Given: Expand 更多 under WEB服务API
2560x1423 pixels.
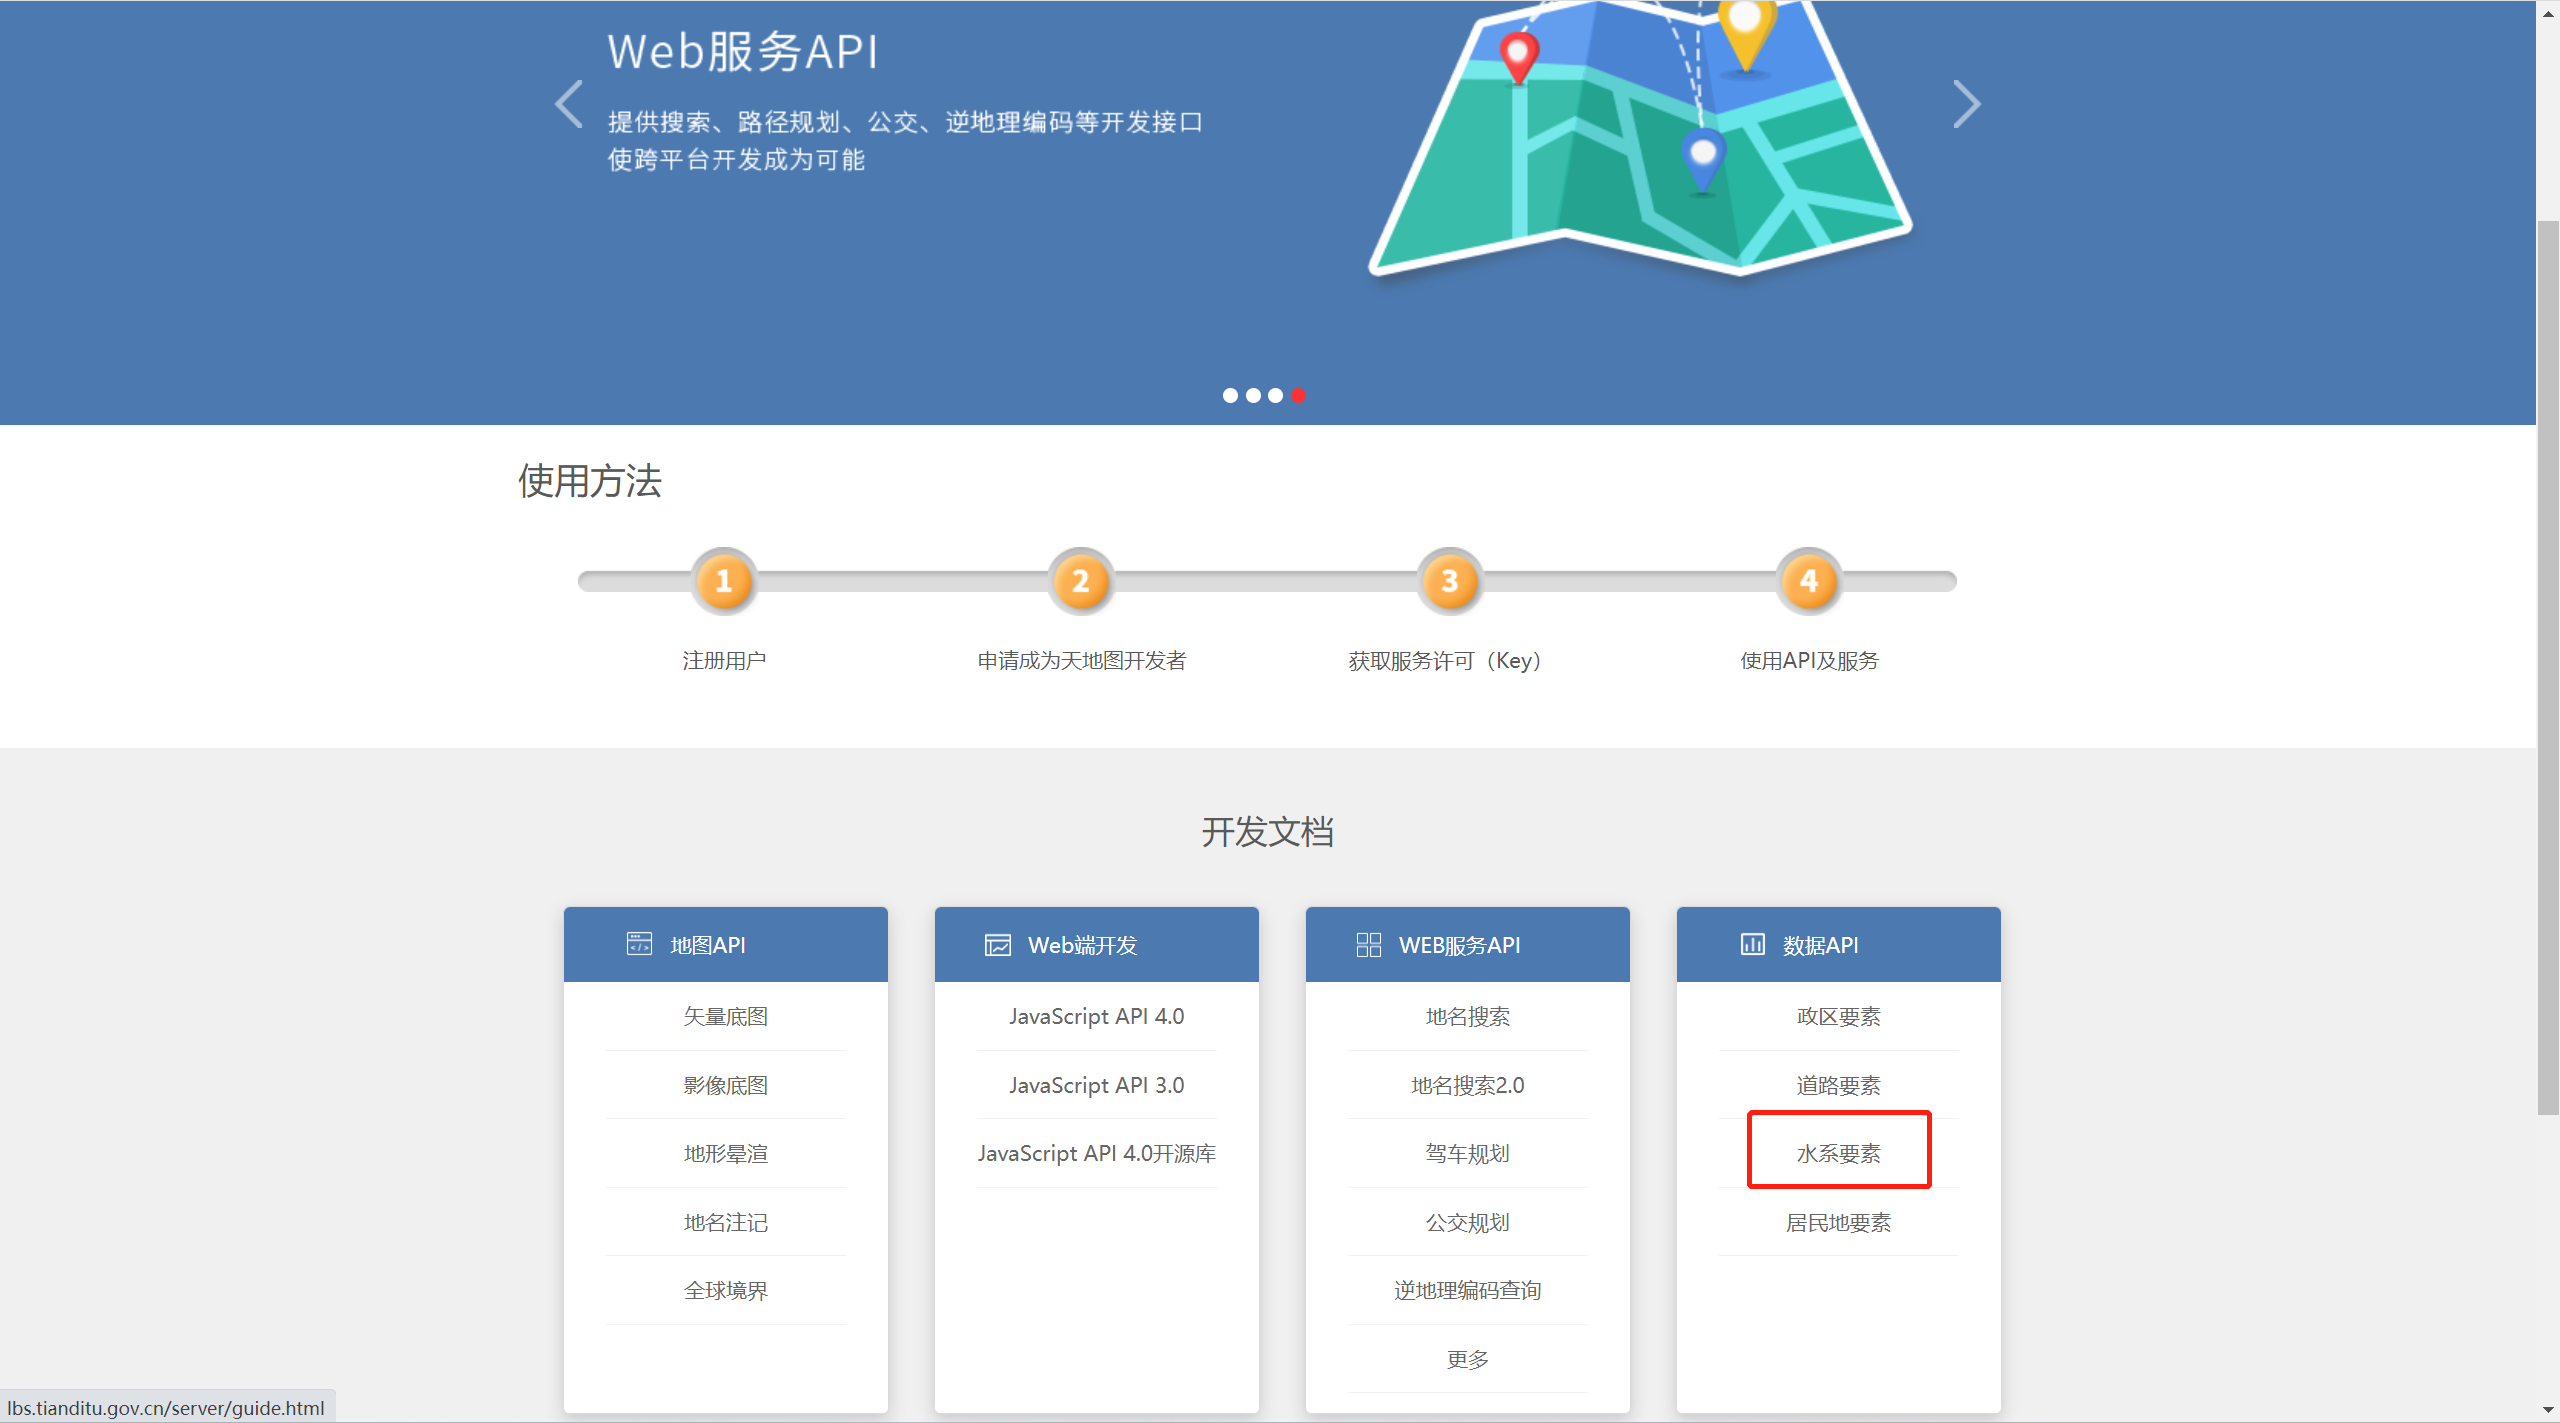Looking at the screenshot, I should pyautogui.click(x=1467, y=1359).
